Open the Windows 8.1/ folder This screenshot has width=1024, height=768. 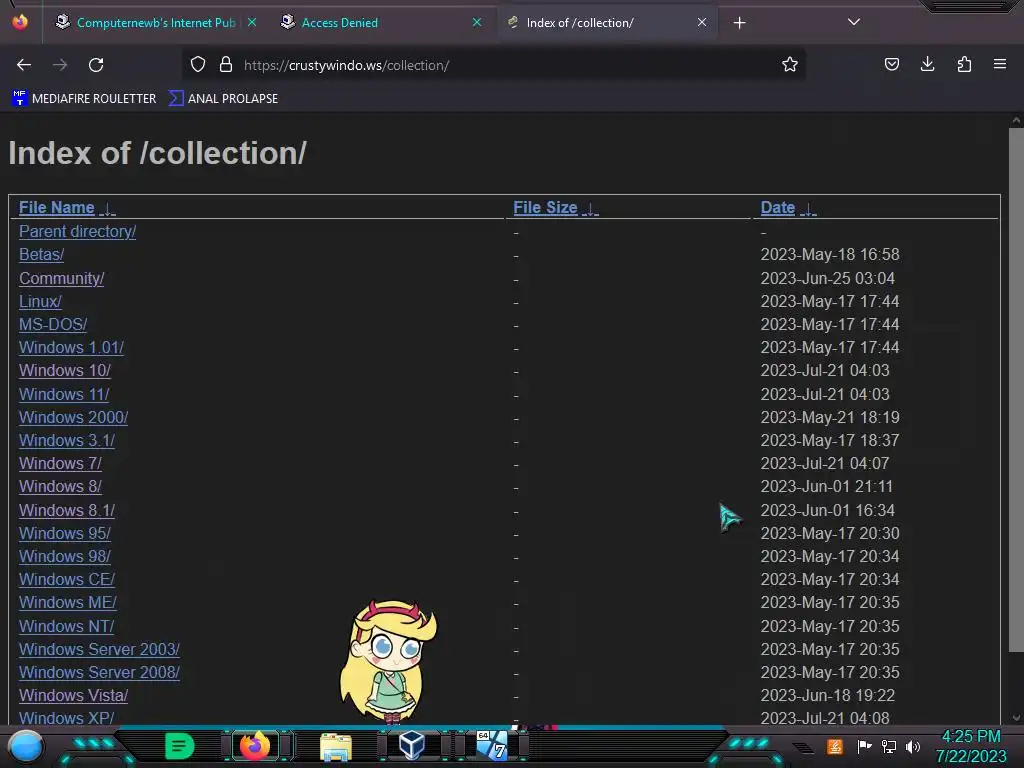pos(67,511)
